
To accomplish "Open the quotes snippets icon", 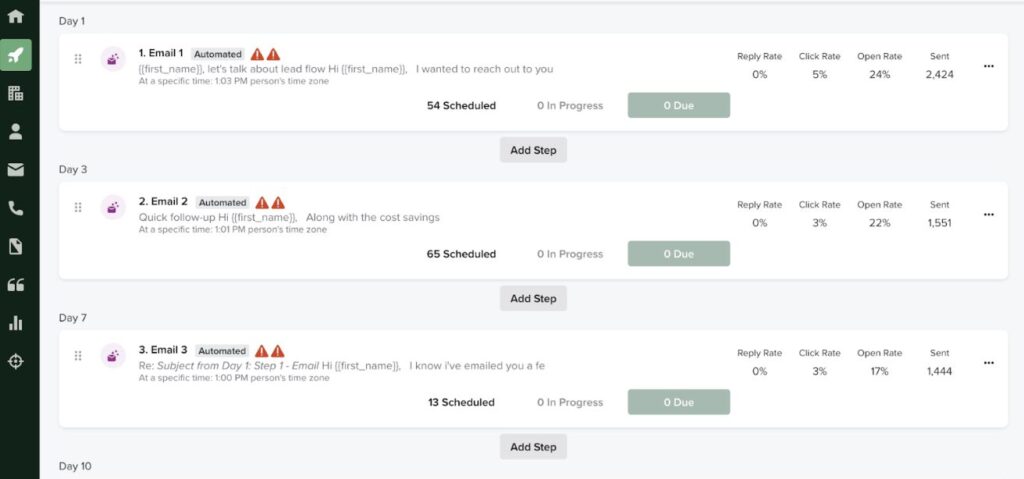I will 16,285.
